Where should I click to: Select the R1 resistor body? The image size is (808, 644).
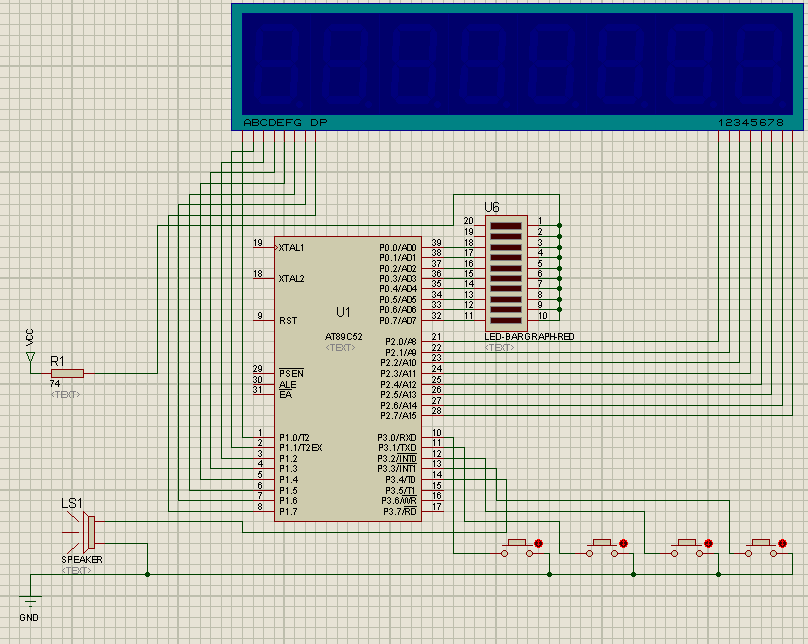point(68,374)
